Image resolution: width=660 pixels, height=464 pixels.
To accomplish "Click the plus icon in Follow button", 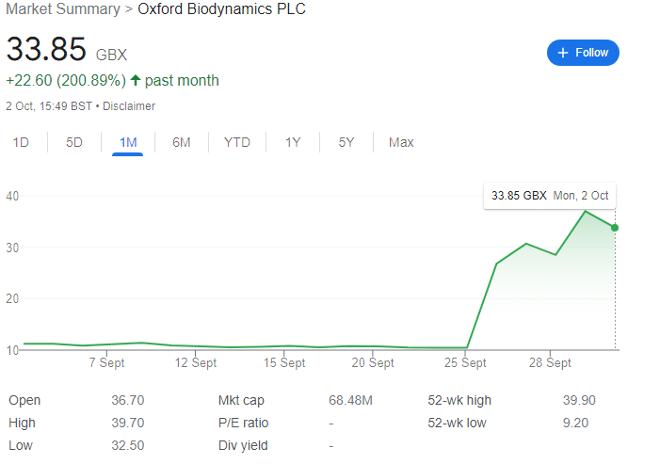I will pyautogui.click(x=562, y=53).
